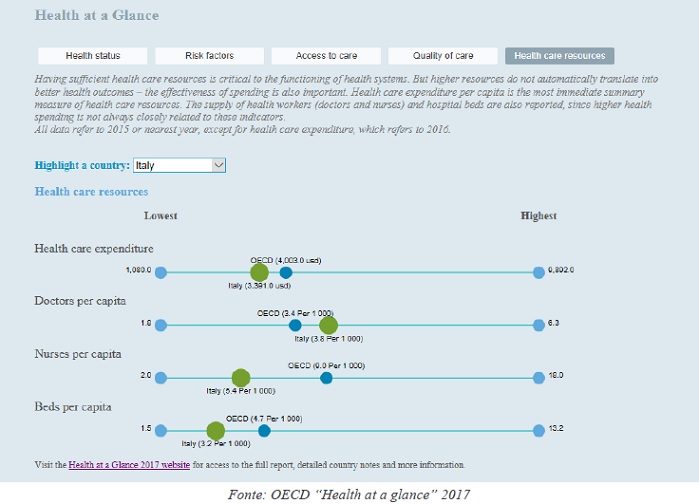699x504 pixels.
Task: Switch to the Risk factors tab
Action: tap(209, 56)
